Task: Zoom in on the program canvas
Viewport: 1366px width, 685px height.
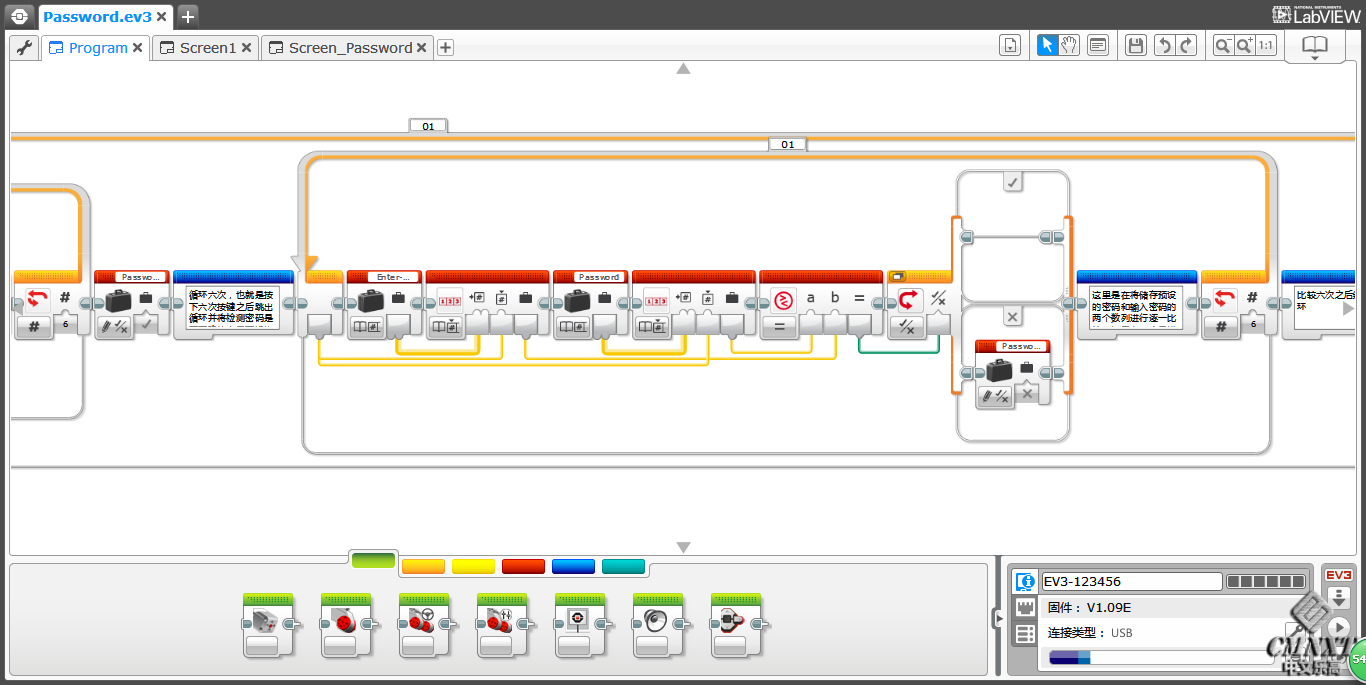Action: coord(1244,45)
